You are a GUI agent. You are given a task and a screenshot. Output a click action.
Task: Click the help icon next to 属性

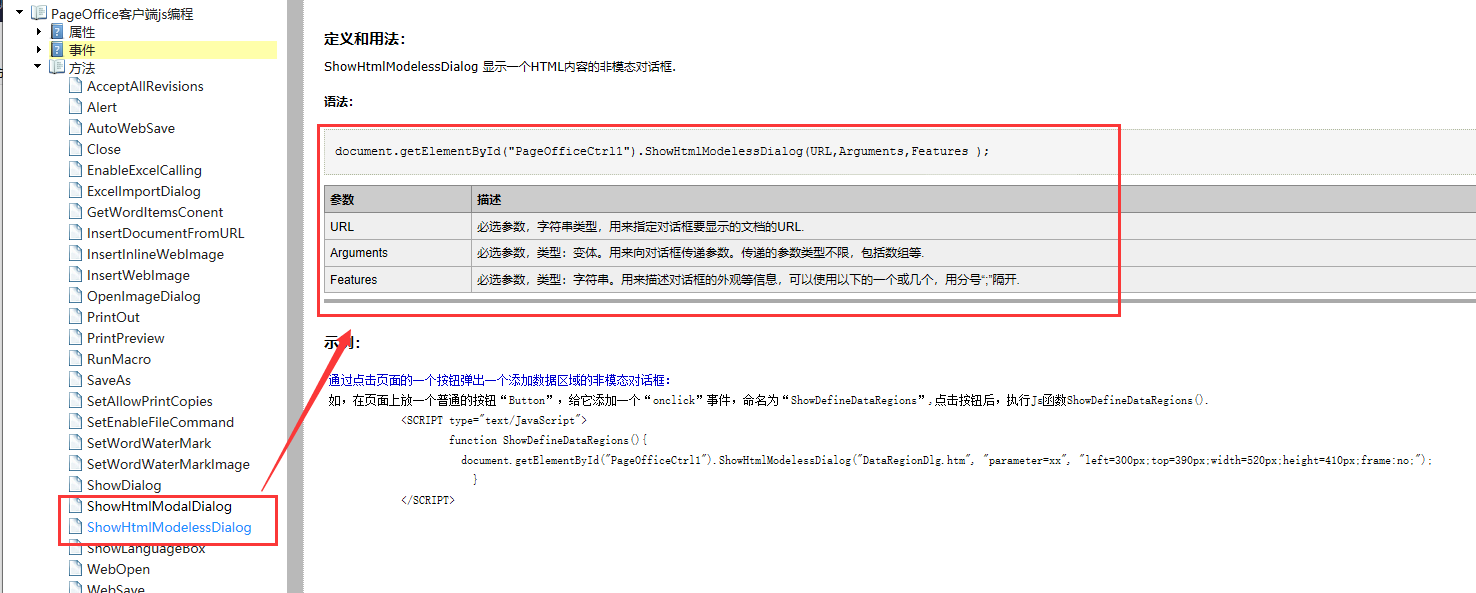click(x=57, y=31)
